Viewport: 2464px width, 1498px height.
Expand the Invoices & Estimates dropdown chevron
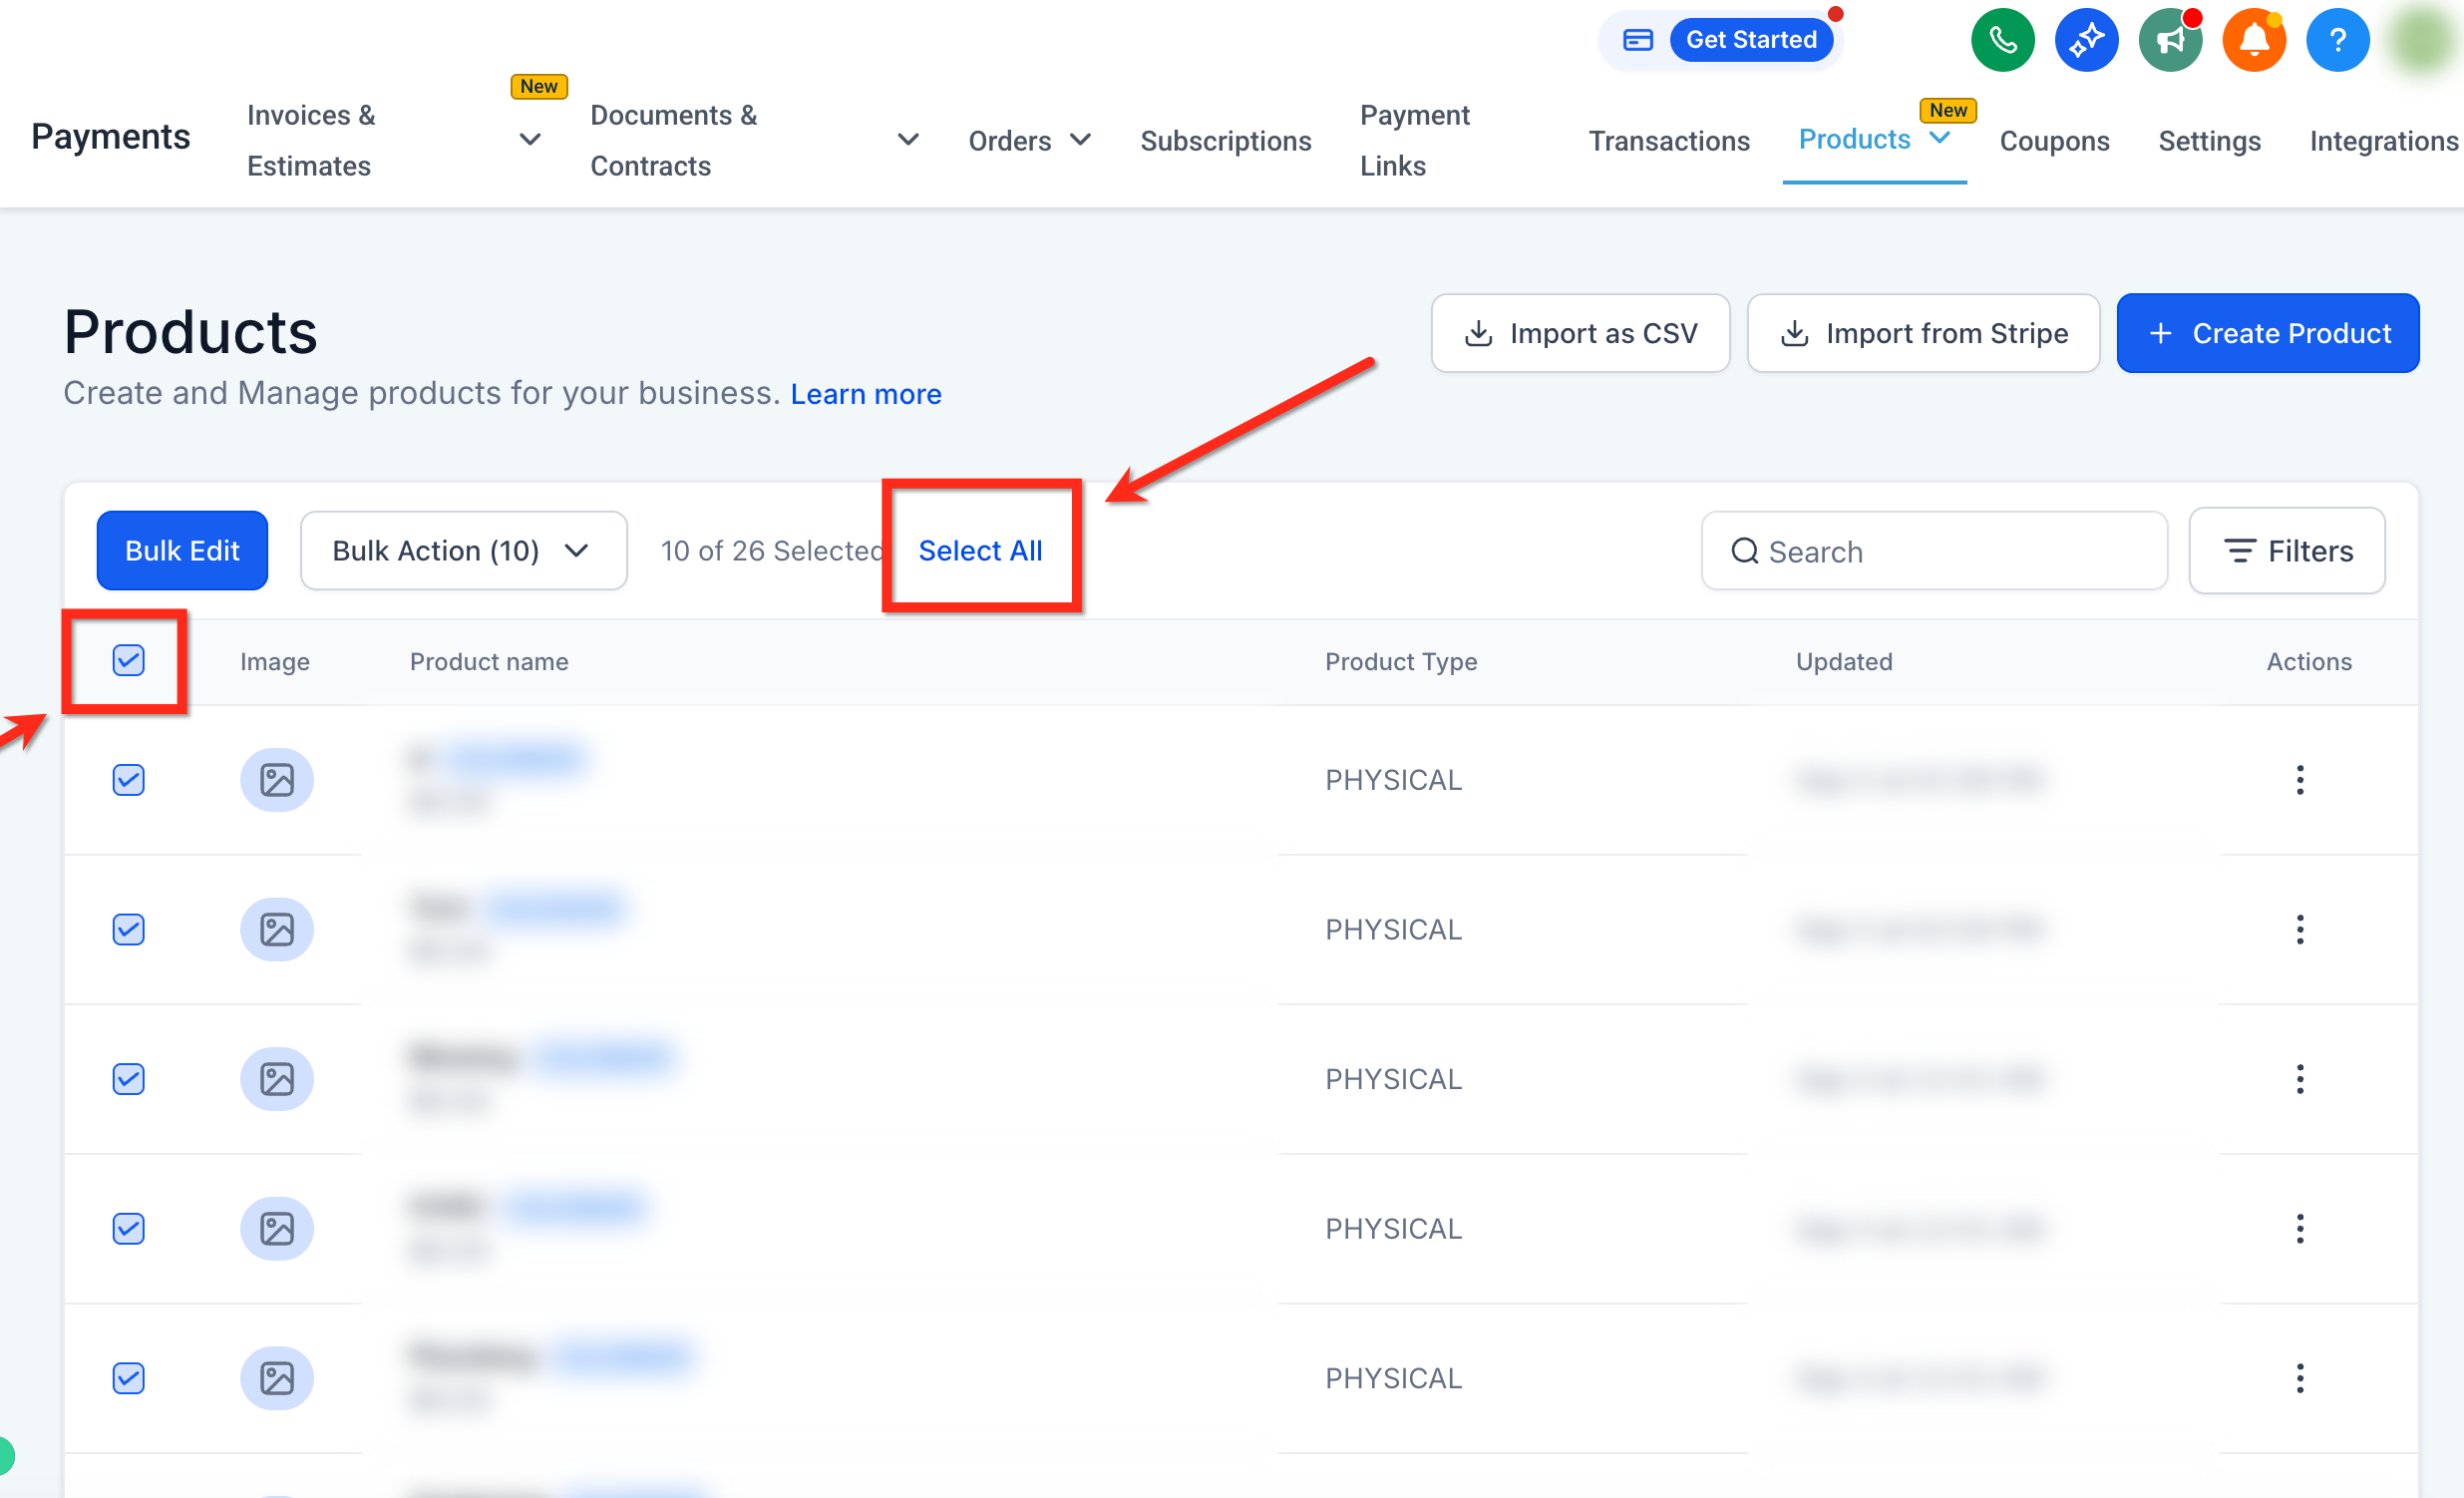pyautogui.click(x=531, y=140)
